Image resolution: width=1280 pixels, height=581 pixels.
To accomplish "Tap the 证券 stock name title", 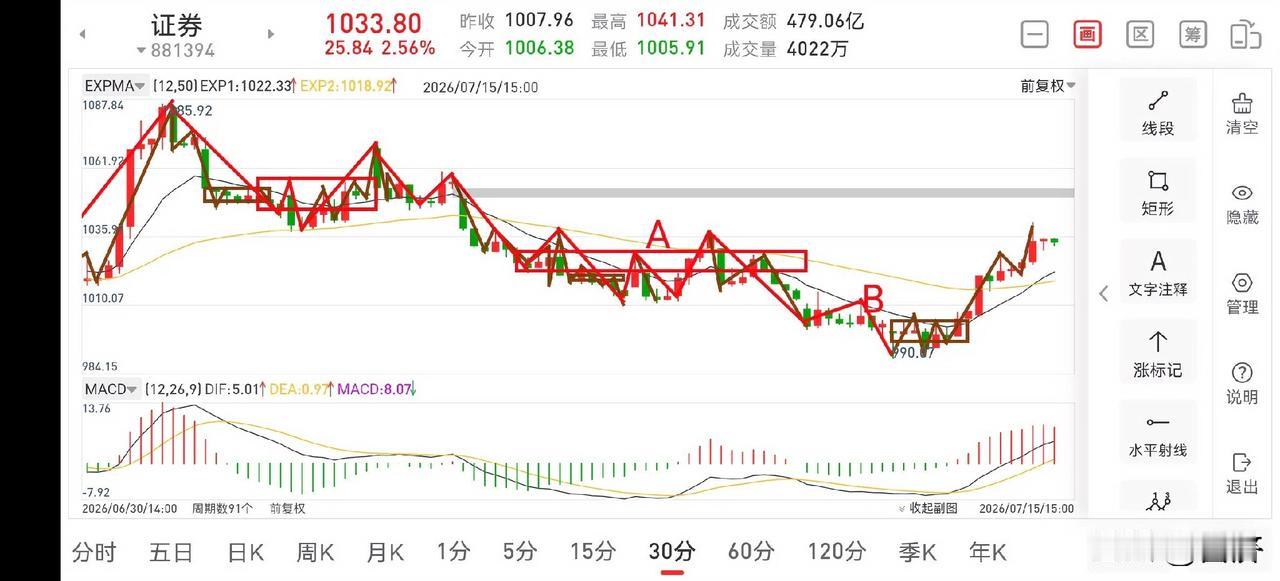I will [x=176, y=24].
